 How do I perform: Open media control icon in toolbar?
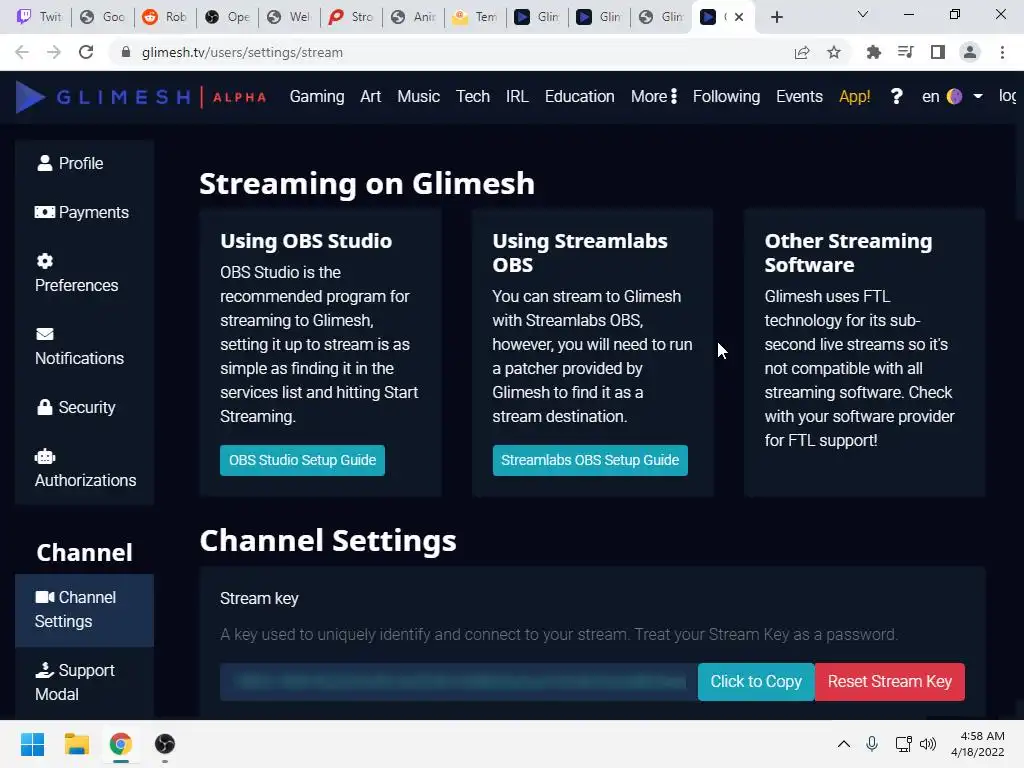click(905, 52)
